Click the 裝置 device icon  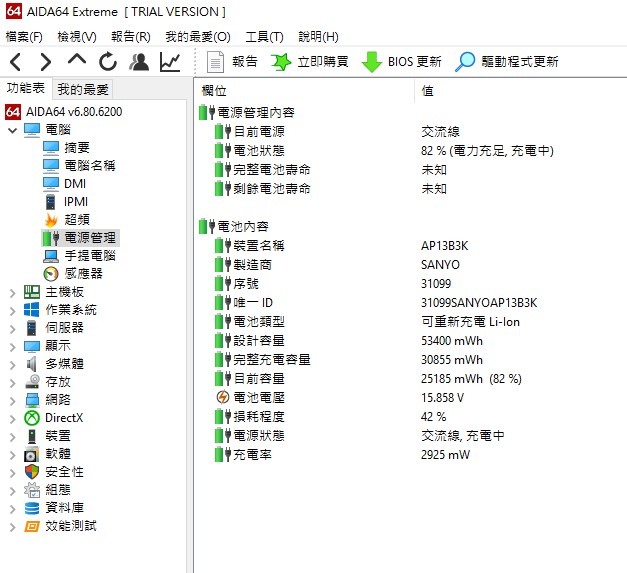point(32,436)
